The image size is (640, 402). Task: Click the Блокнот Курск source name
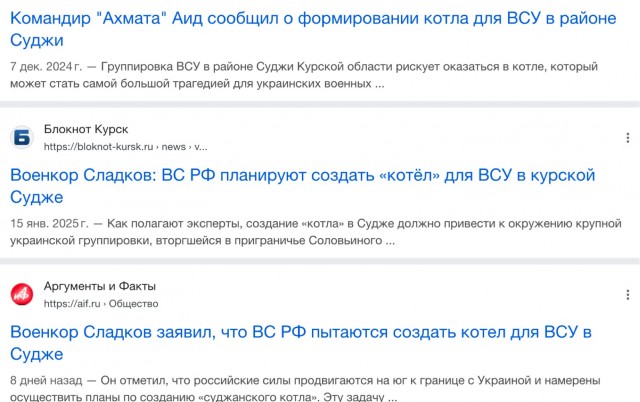(86, 129)
